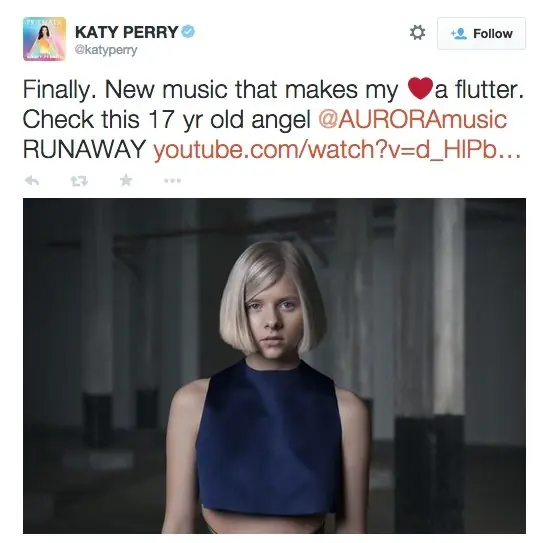The image size is (540, 543).
Task: Click the KATY PERRY display name
Action: (126, 32)
